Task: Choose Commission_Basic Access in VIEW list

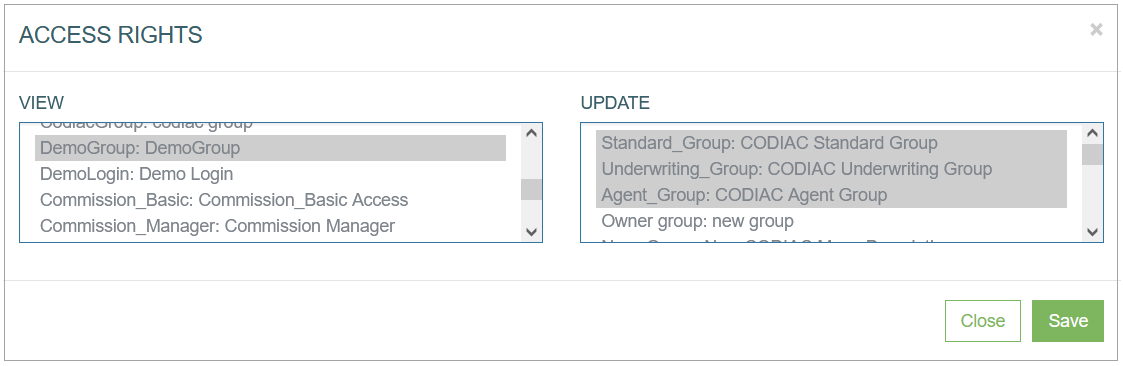Action: point(271,200)
